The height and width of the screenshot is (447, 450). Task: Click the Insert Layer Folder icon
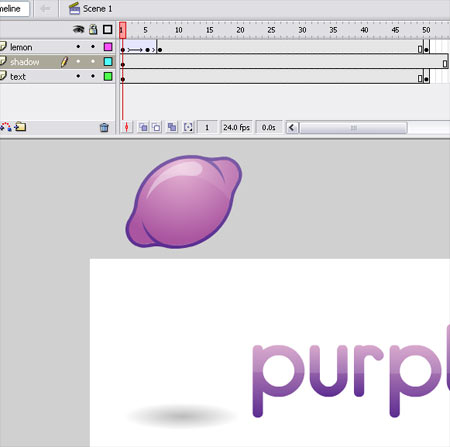point(20,127)
